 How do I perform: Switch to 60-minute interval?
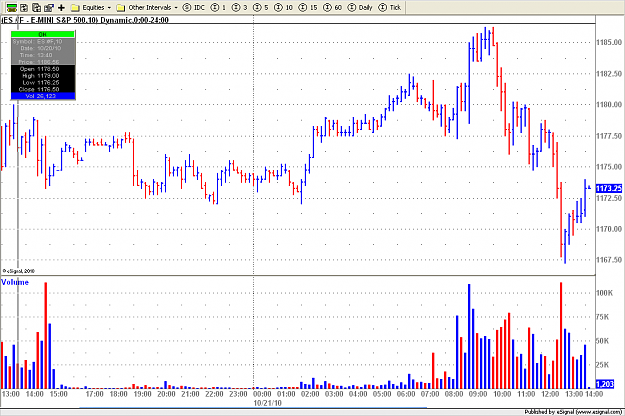pos(332,8)
